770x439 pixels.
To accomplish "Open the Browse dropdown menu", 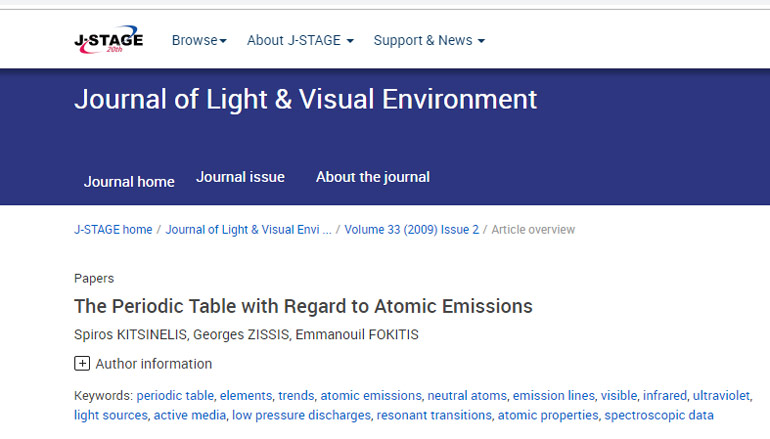I will coord(199,41).
